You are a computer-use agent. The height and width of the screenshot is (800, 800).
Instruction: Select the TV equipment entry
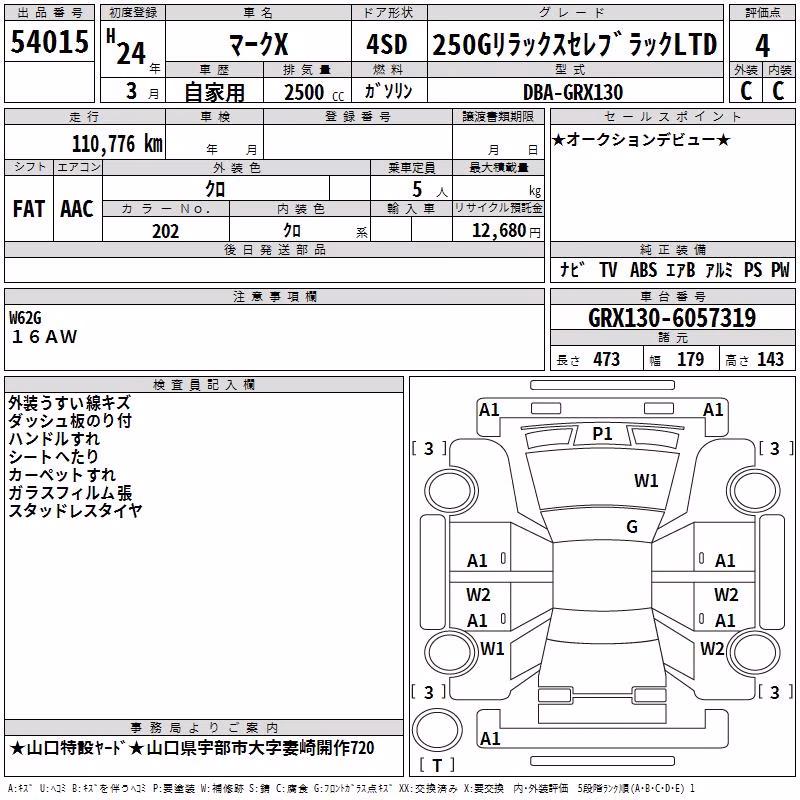(x=608, y=270)
